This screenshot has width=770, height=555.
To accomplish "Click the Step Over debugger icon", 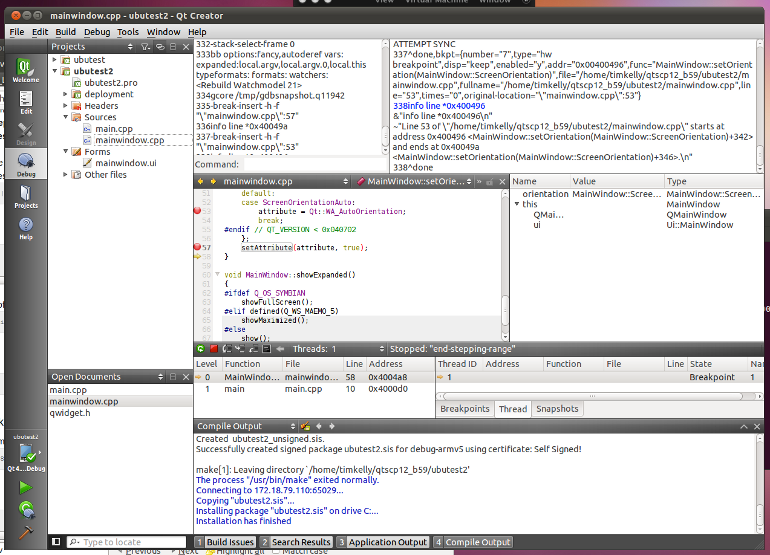I will [x=227, y=349].
